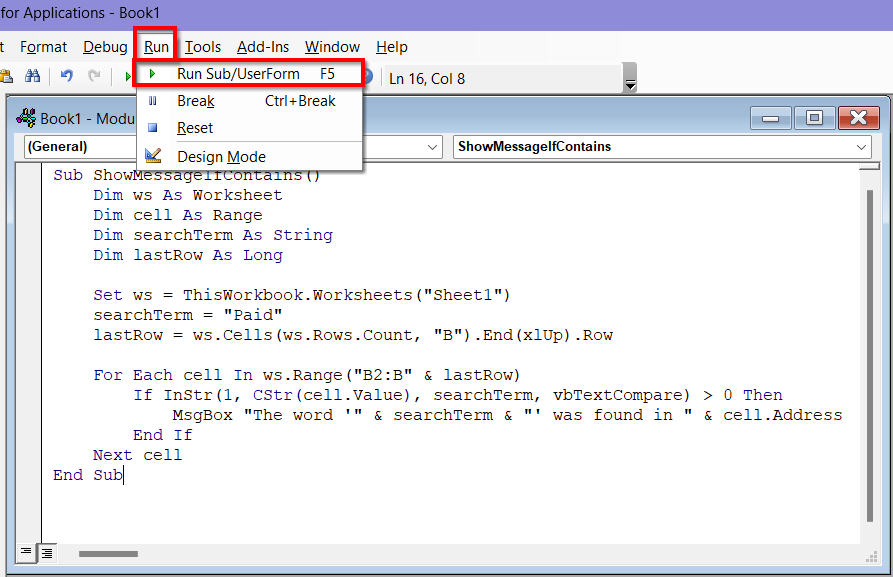The width and height of the screenshot is (893, 577).
Task: Click the Redo arrow icon
Action: coord(94,75)
